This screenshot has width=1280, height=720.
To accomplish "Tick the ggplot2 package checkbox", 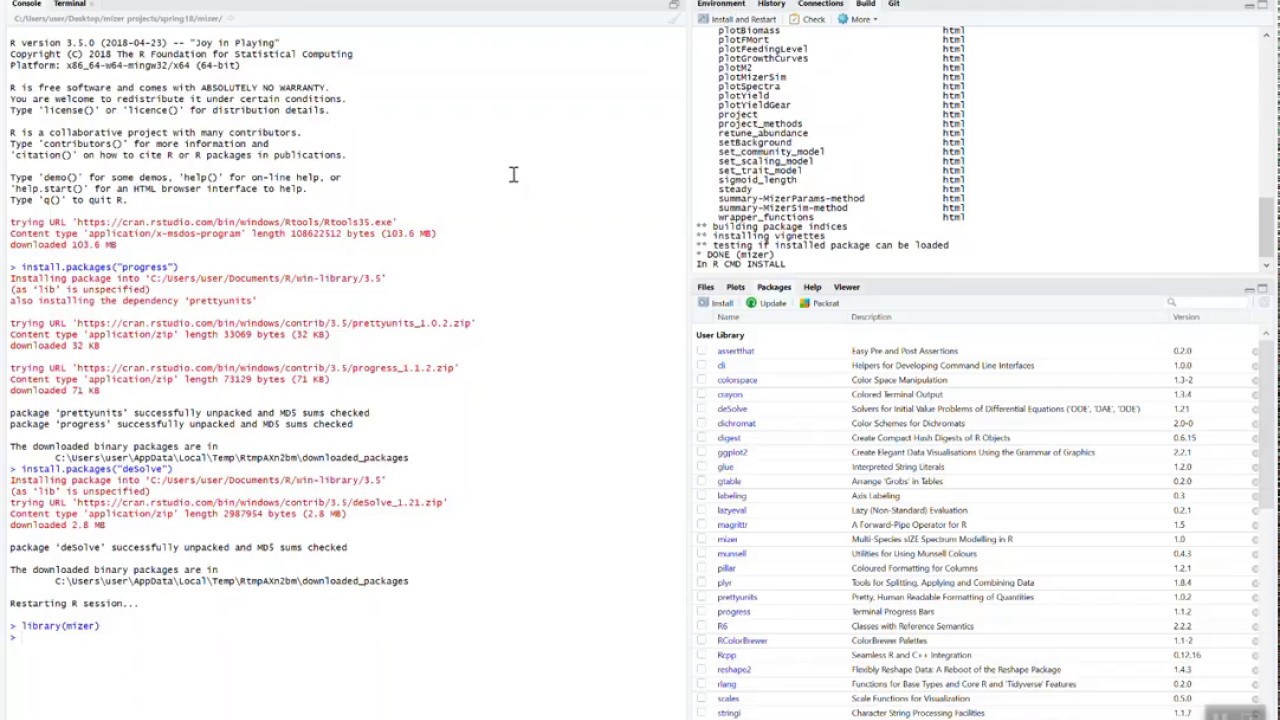I will click(x=701, y=453).
